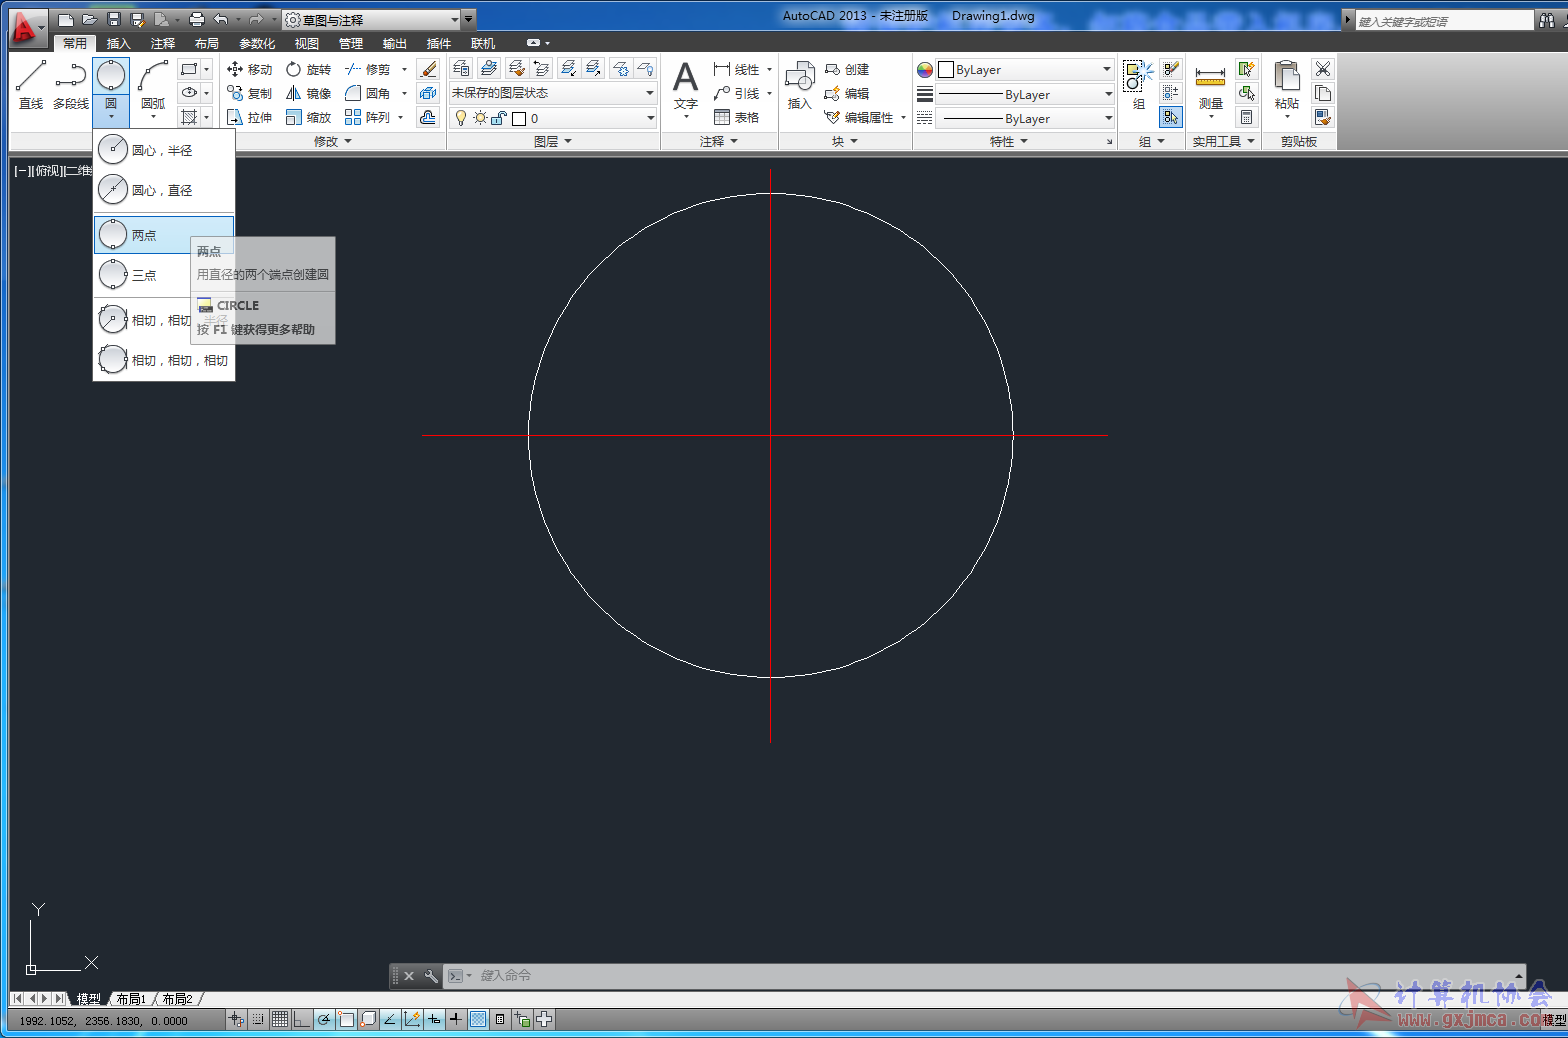This screenshot has height=1038, width=1568.
Task: Open the ByLayer linetype dropdown
Action: coord(1025,118)
